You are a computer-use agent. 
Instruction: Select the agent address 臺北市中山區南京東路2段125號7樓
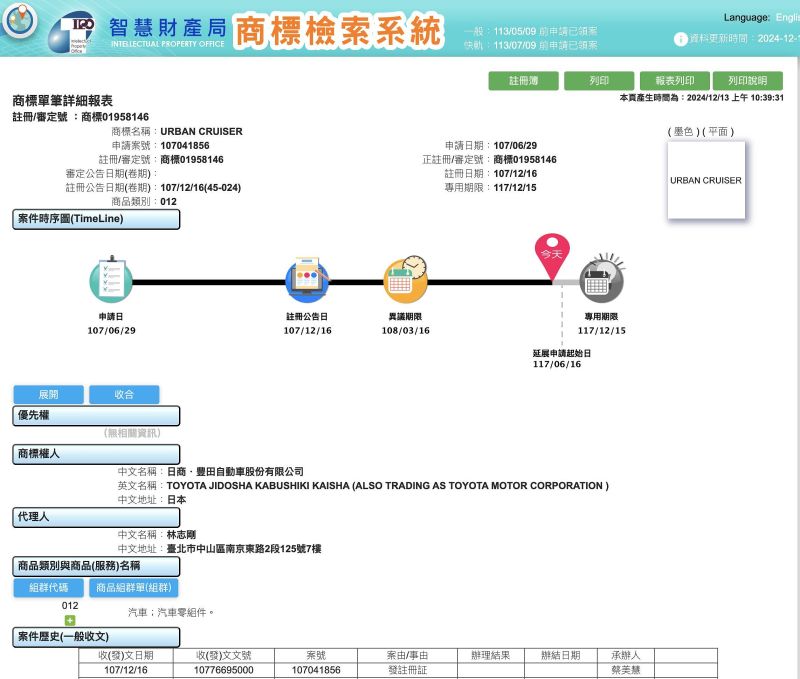244,549
